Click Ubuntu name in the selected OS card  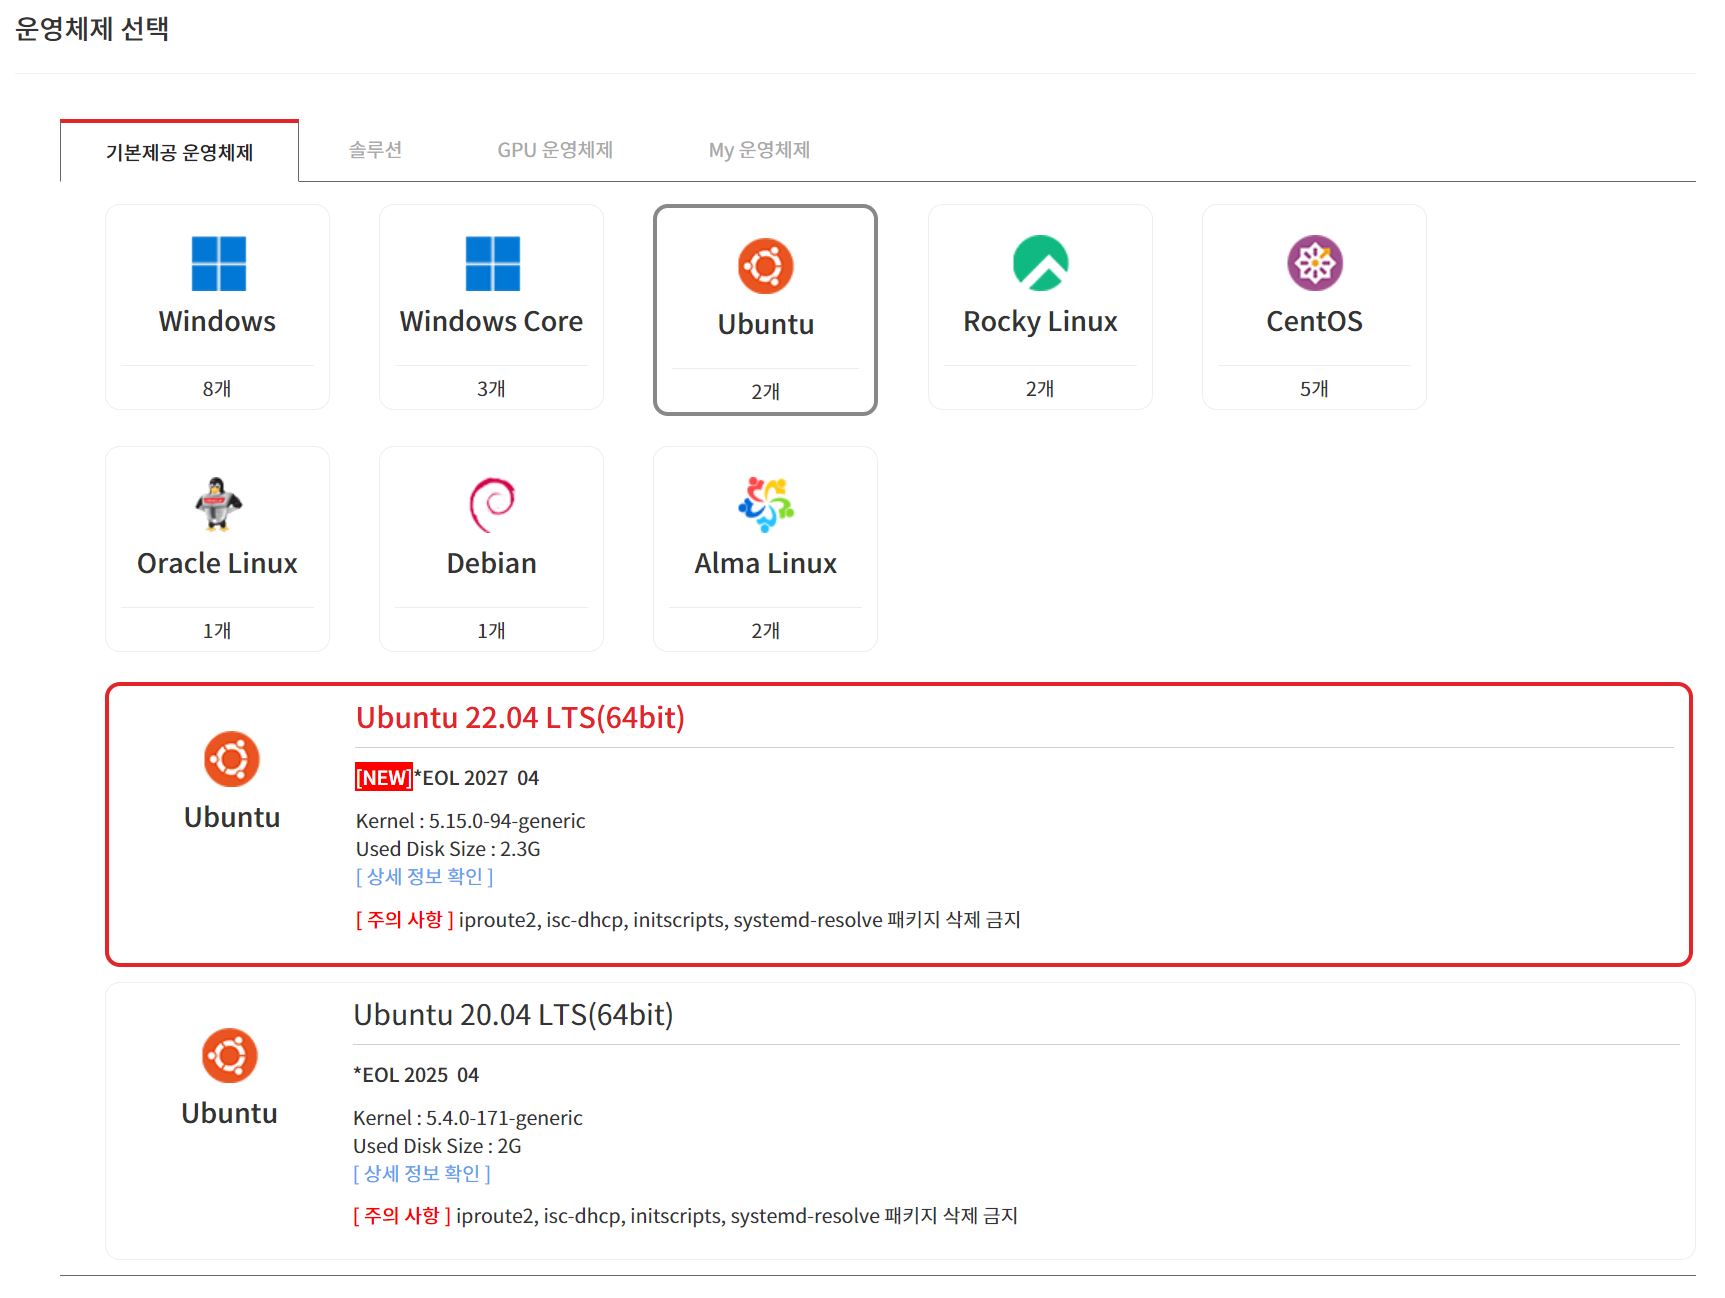tap(766, 324)
